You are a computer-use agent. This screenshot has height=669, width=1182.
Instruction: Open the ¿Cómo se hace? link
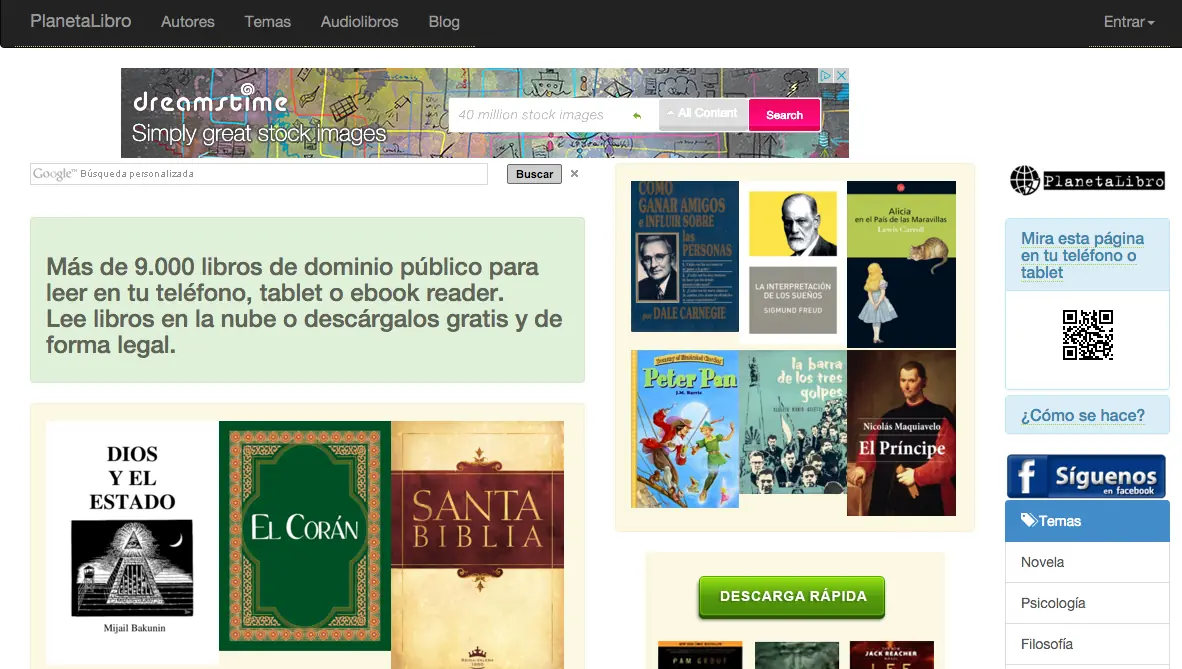click(x=1082, y=416)
